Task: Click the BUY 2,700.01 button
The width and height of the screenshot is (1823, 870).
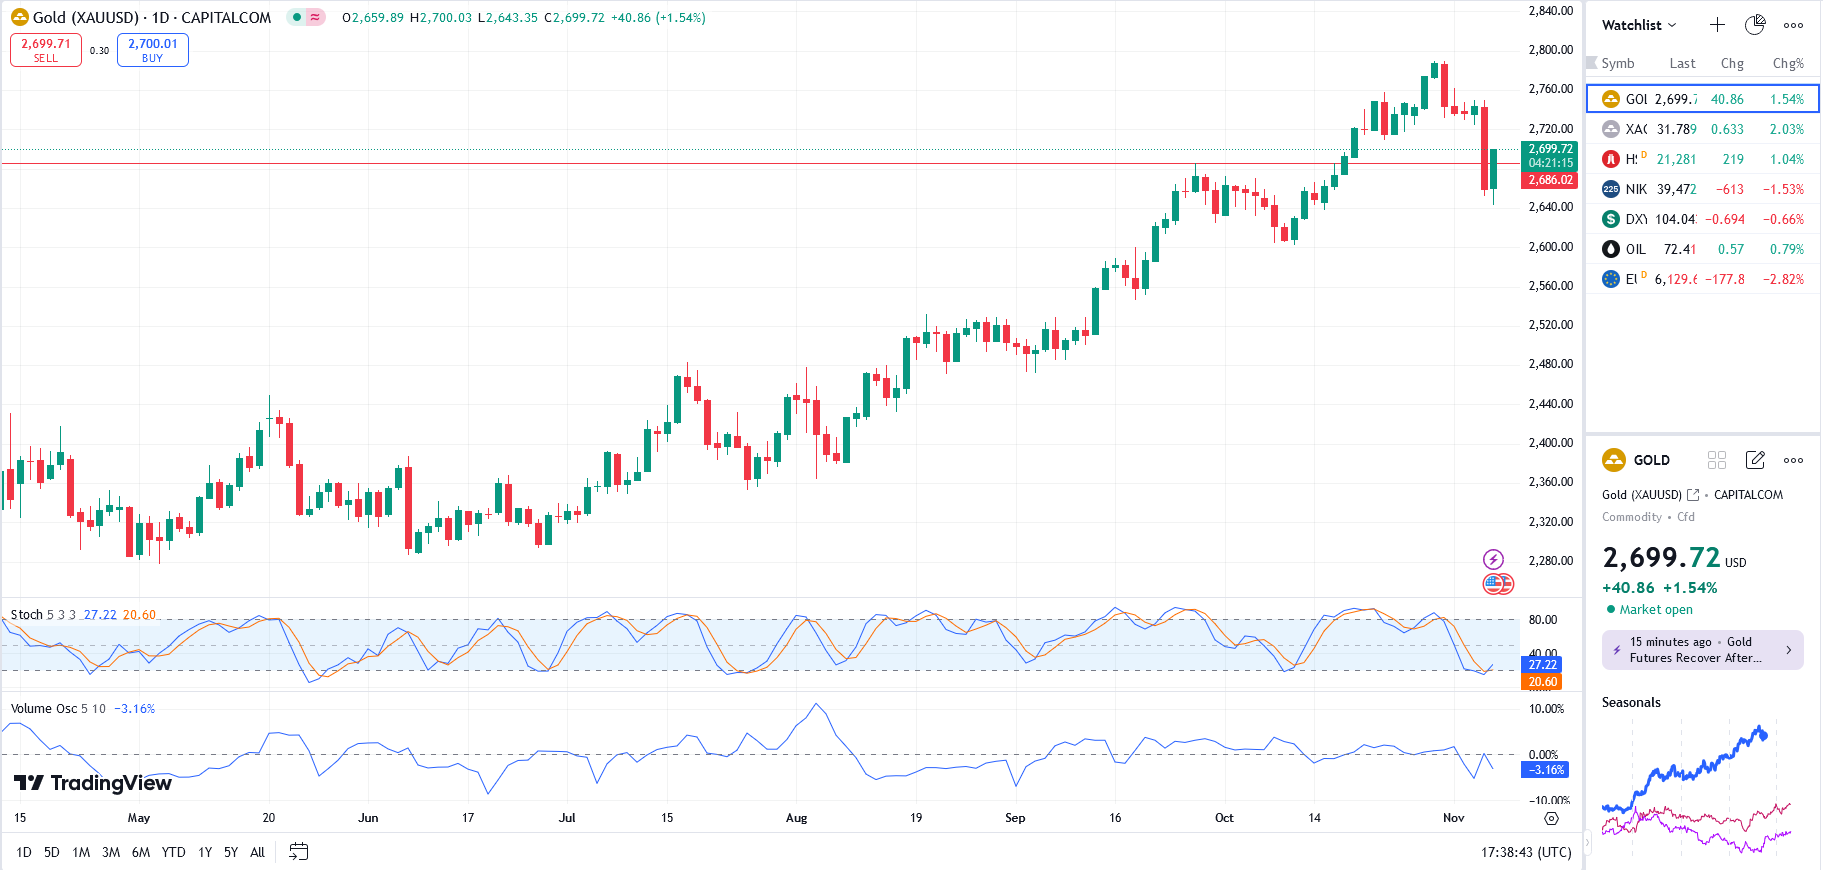Action: 152,50
